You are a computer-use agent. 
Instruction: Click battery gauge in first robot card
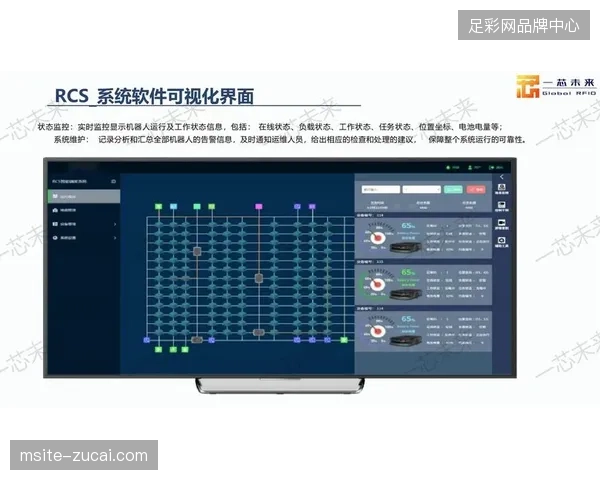[x=377, y=238]
